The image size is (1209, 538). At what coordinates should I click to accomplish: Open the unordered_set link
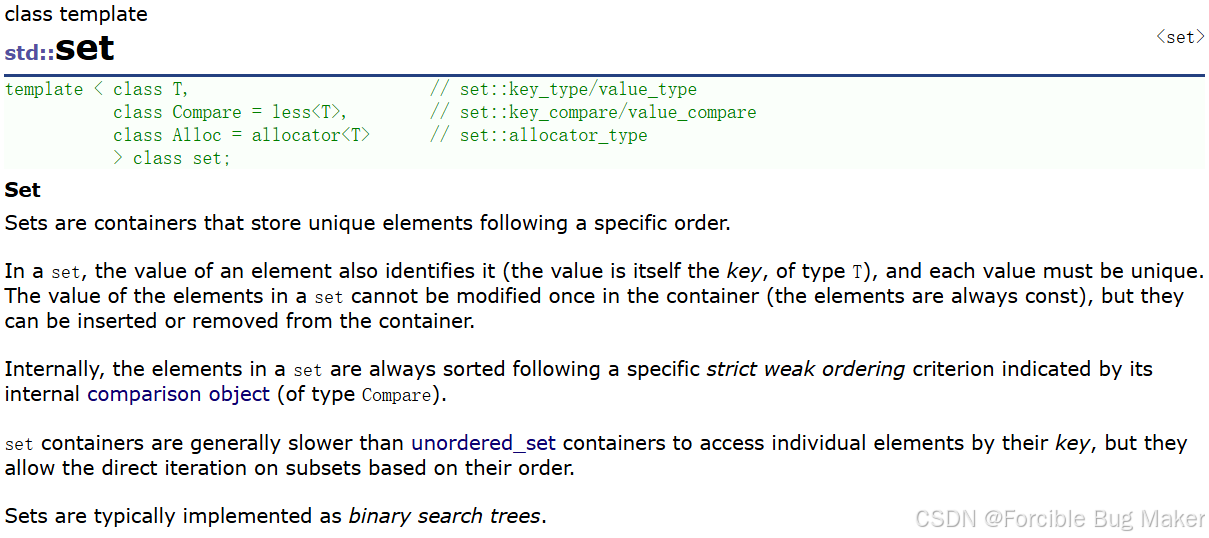point(483,443)
